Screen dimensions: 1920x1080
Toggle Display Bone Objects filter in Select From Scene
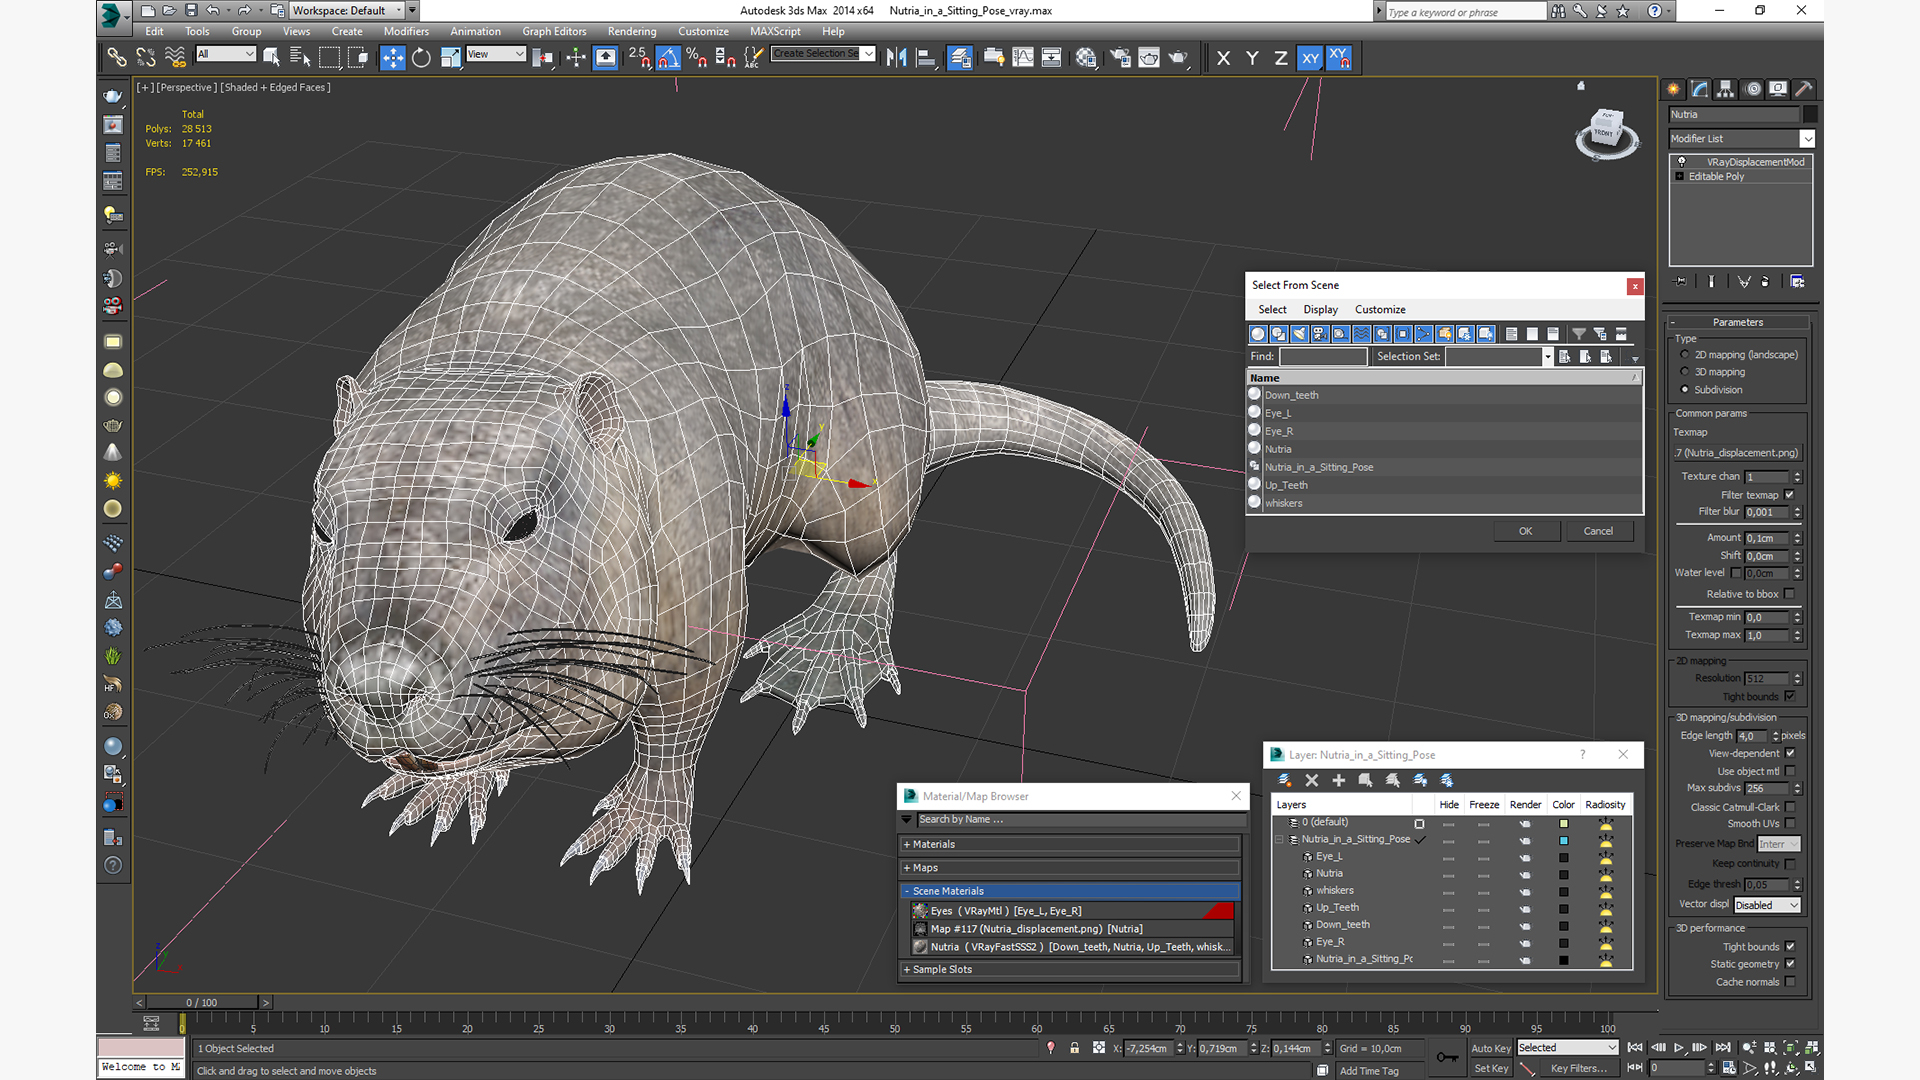pyautogui.click(x=1424, y=334)
